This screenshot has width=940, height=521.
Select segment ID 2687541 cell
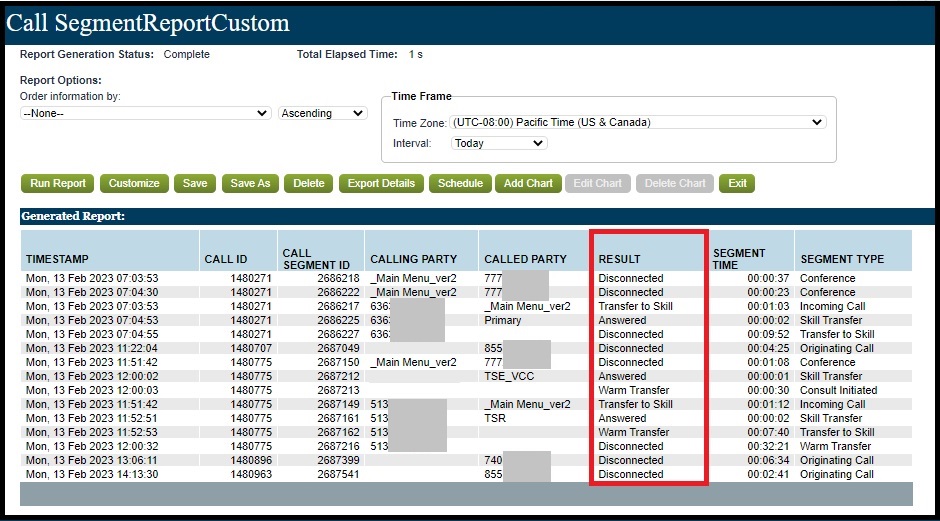coord(338,474)
